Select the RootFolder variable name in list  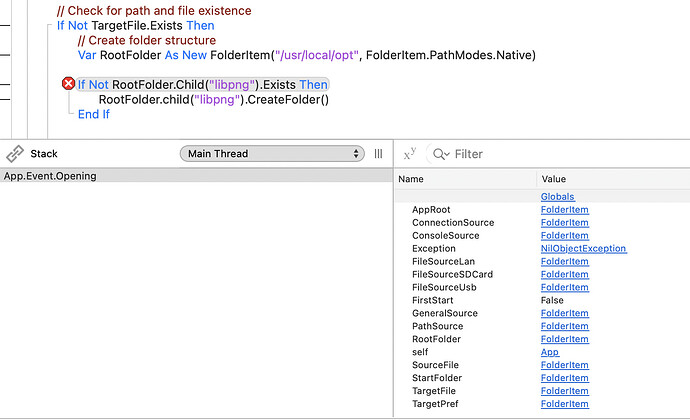(437, 339)
